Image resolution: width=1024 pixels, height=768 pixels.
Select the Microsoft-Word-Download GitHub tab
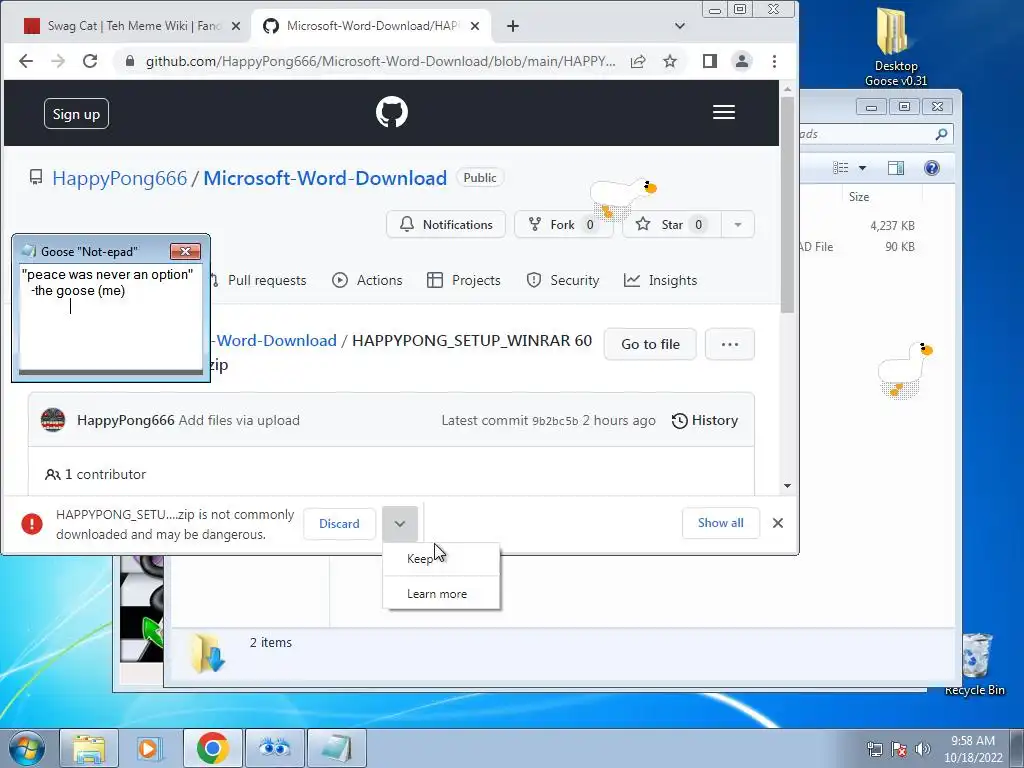[x=372, y=26]
